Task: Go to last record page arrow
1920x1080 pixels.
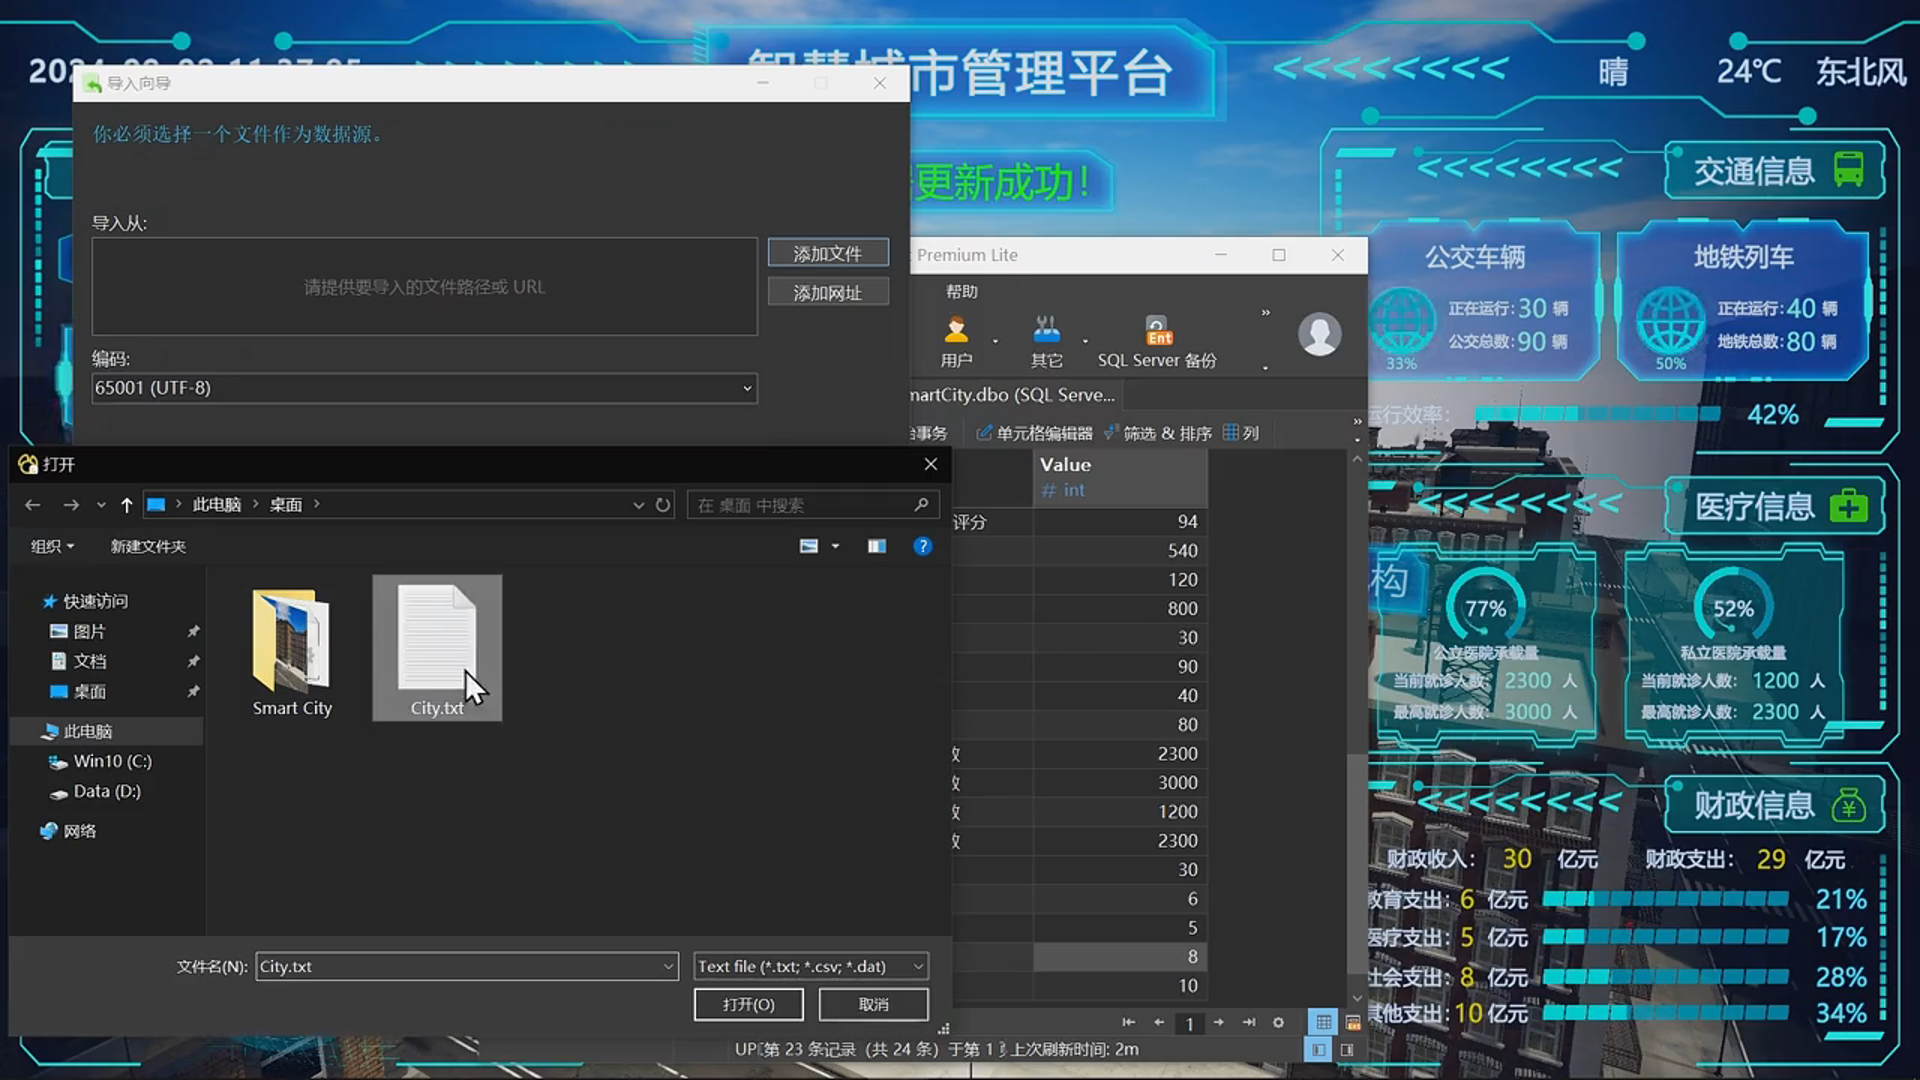Action: pos(1248,1022)
